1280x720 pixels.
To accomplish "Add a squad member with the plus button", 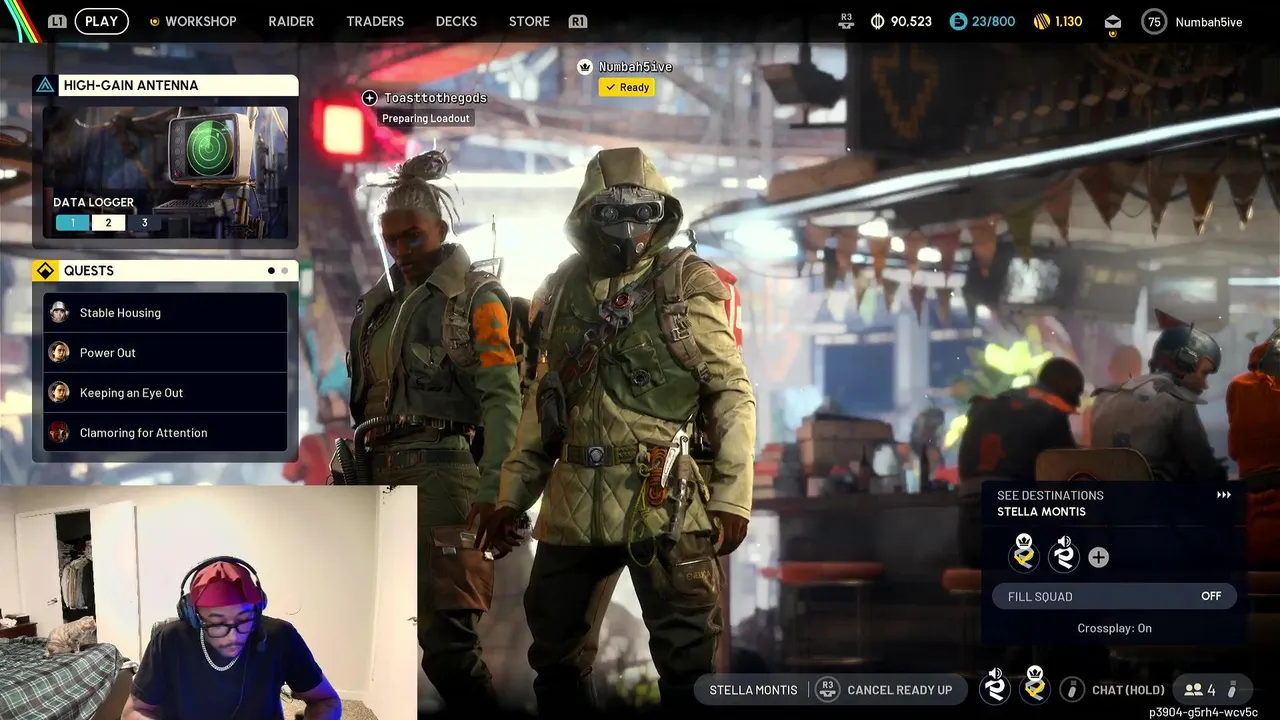I will (1098, 557).
